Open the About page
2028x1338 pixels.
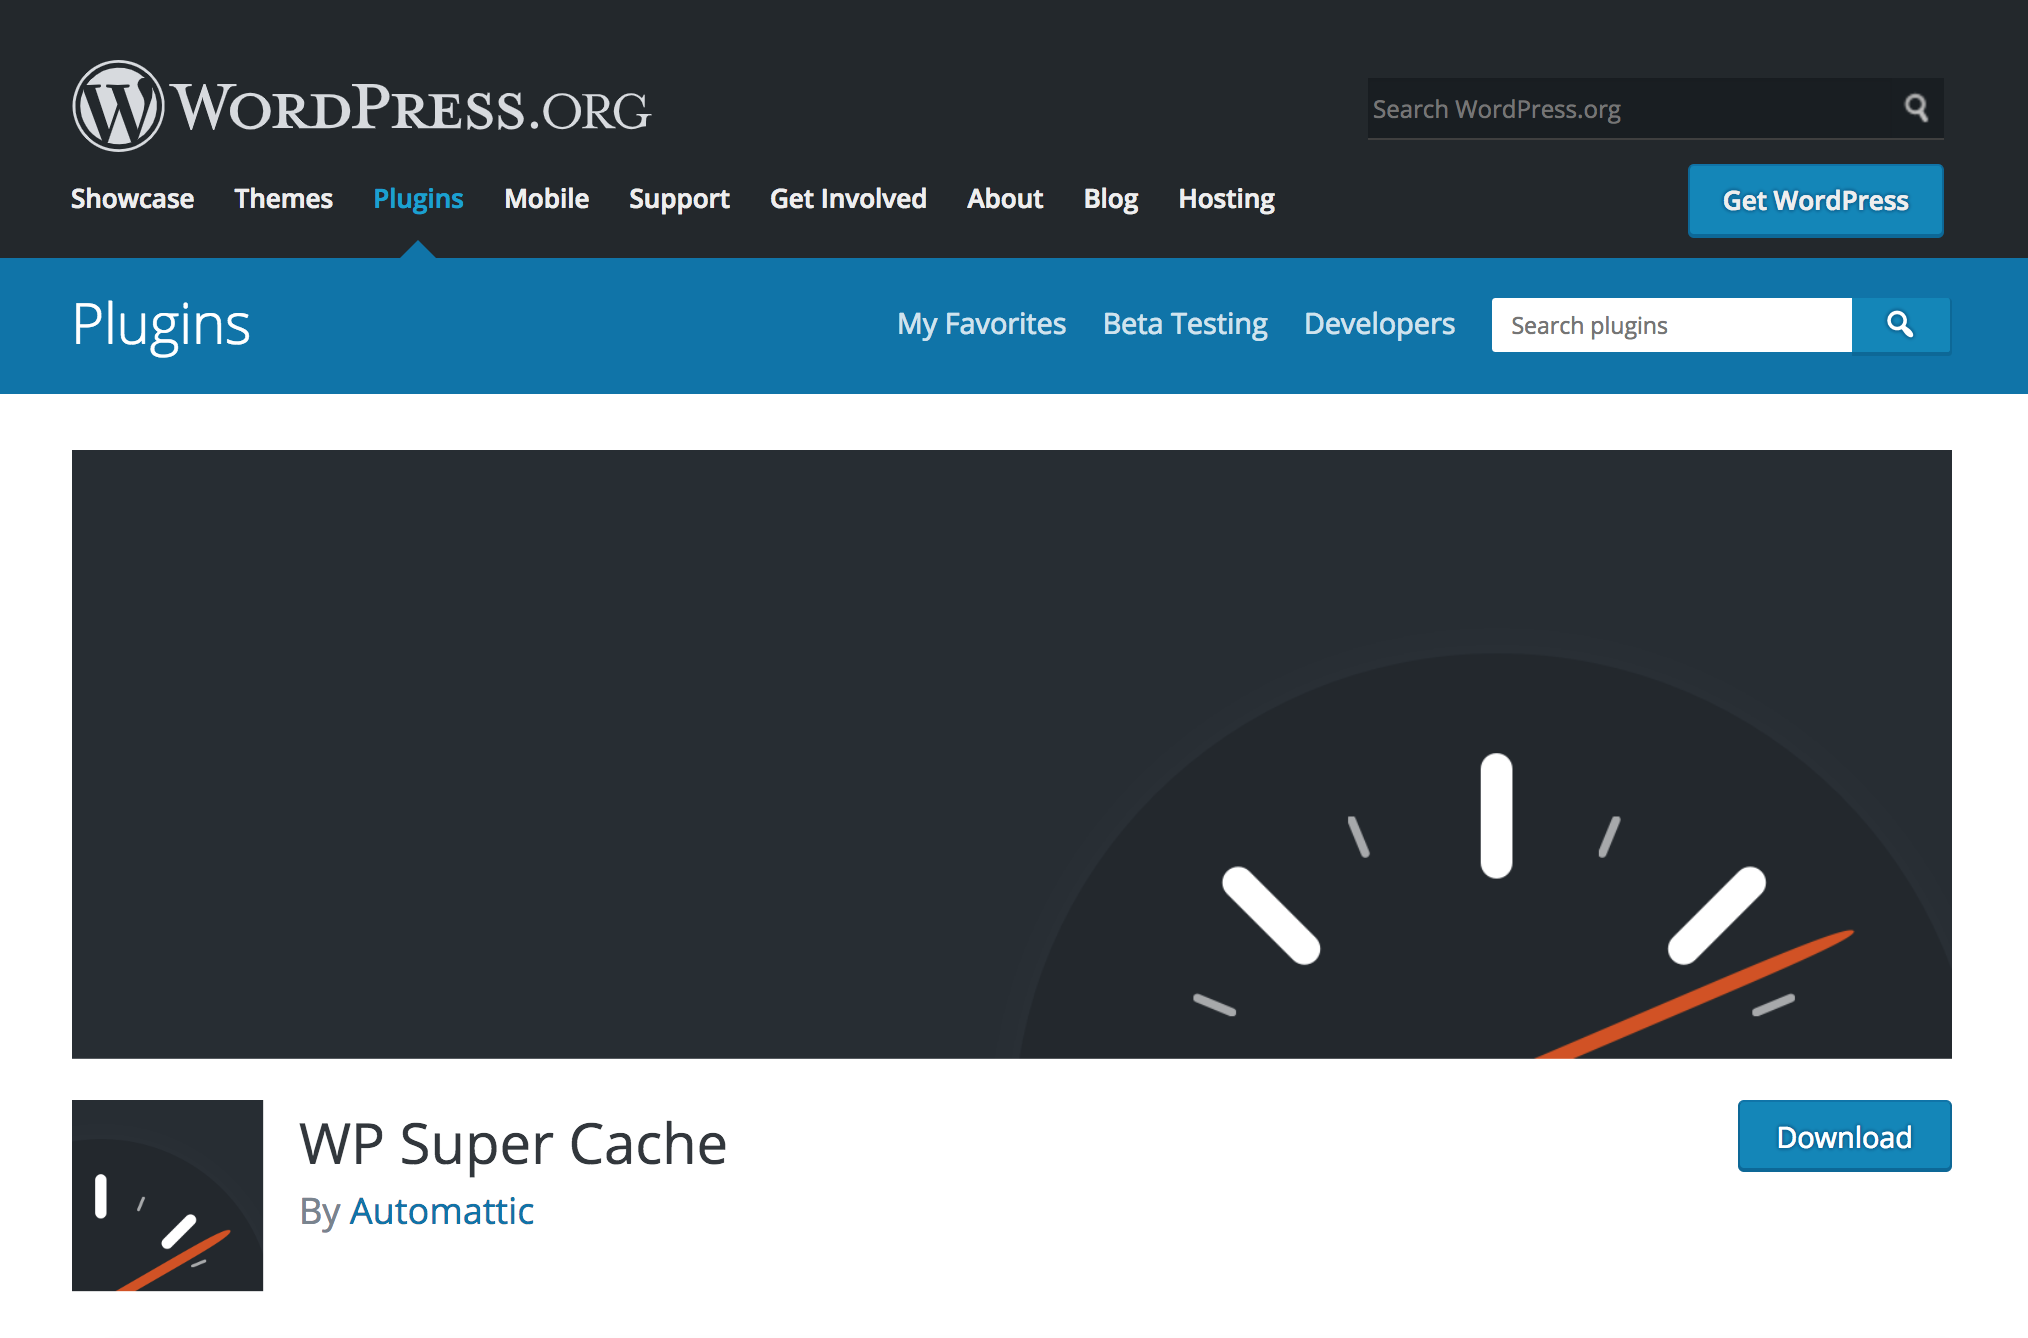(1005, 199)
